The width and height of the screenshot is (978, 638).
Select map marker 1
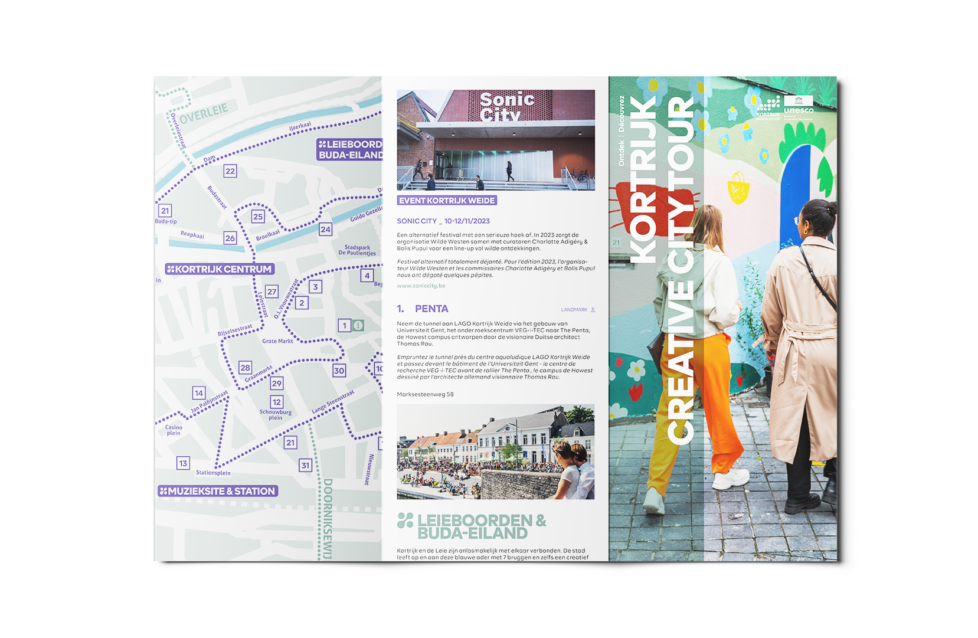pos(344,326)
